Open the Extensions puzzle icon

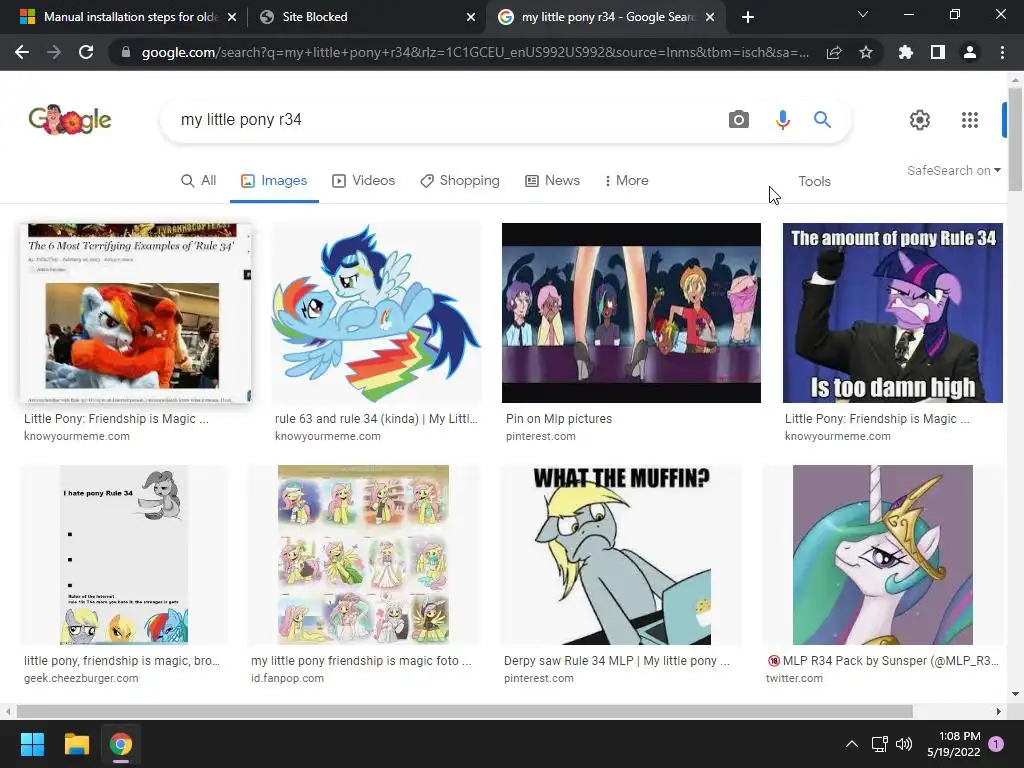tap(906, 52)
